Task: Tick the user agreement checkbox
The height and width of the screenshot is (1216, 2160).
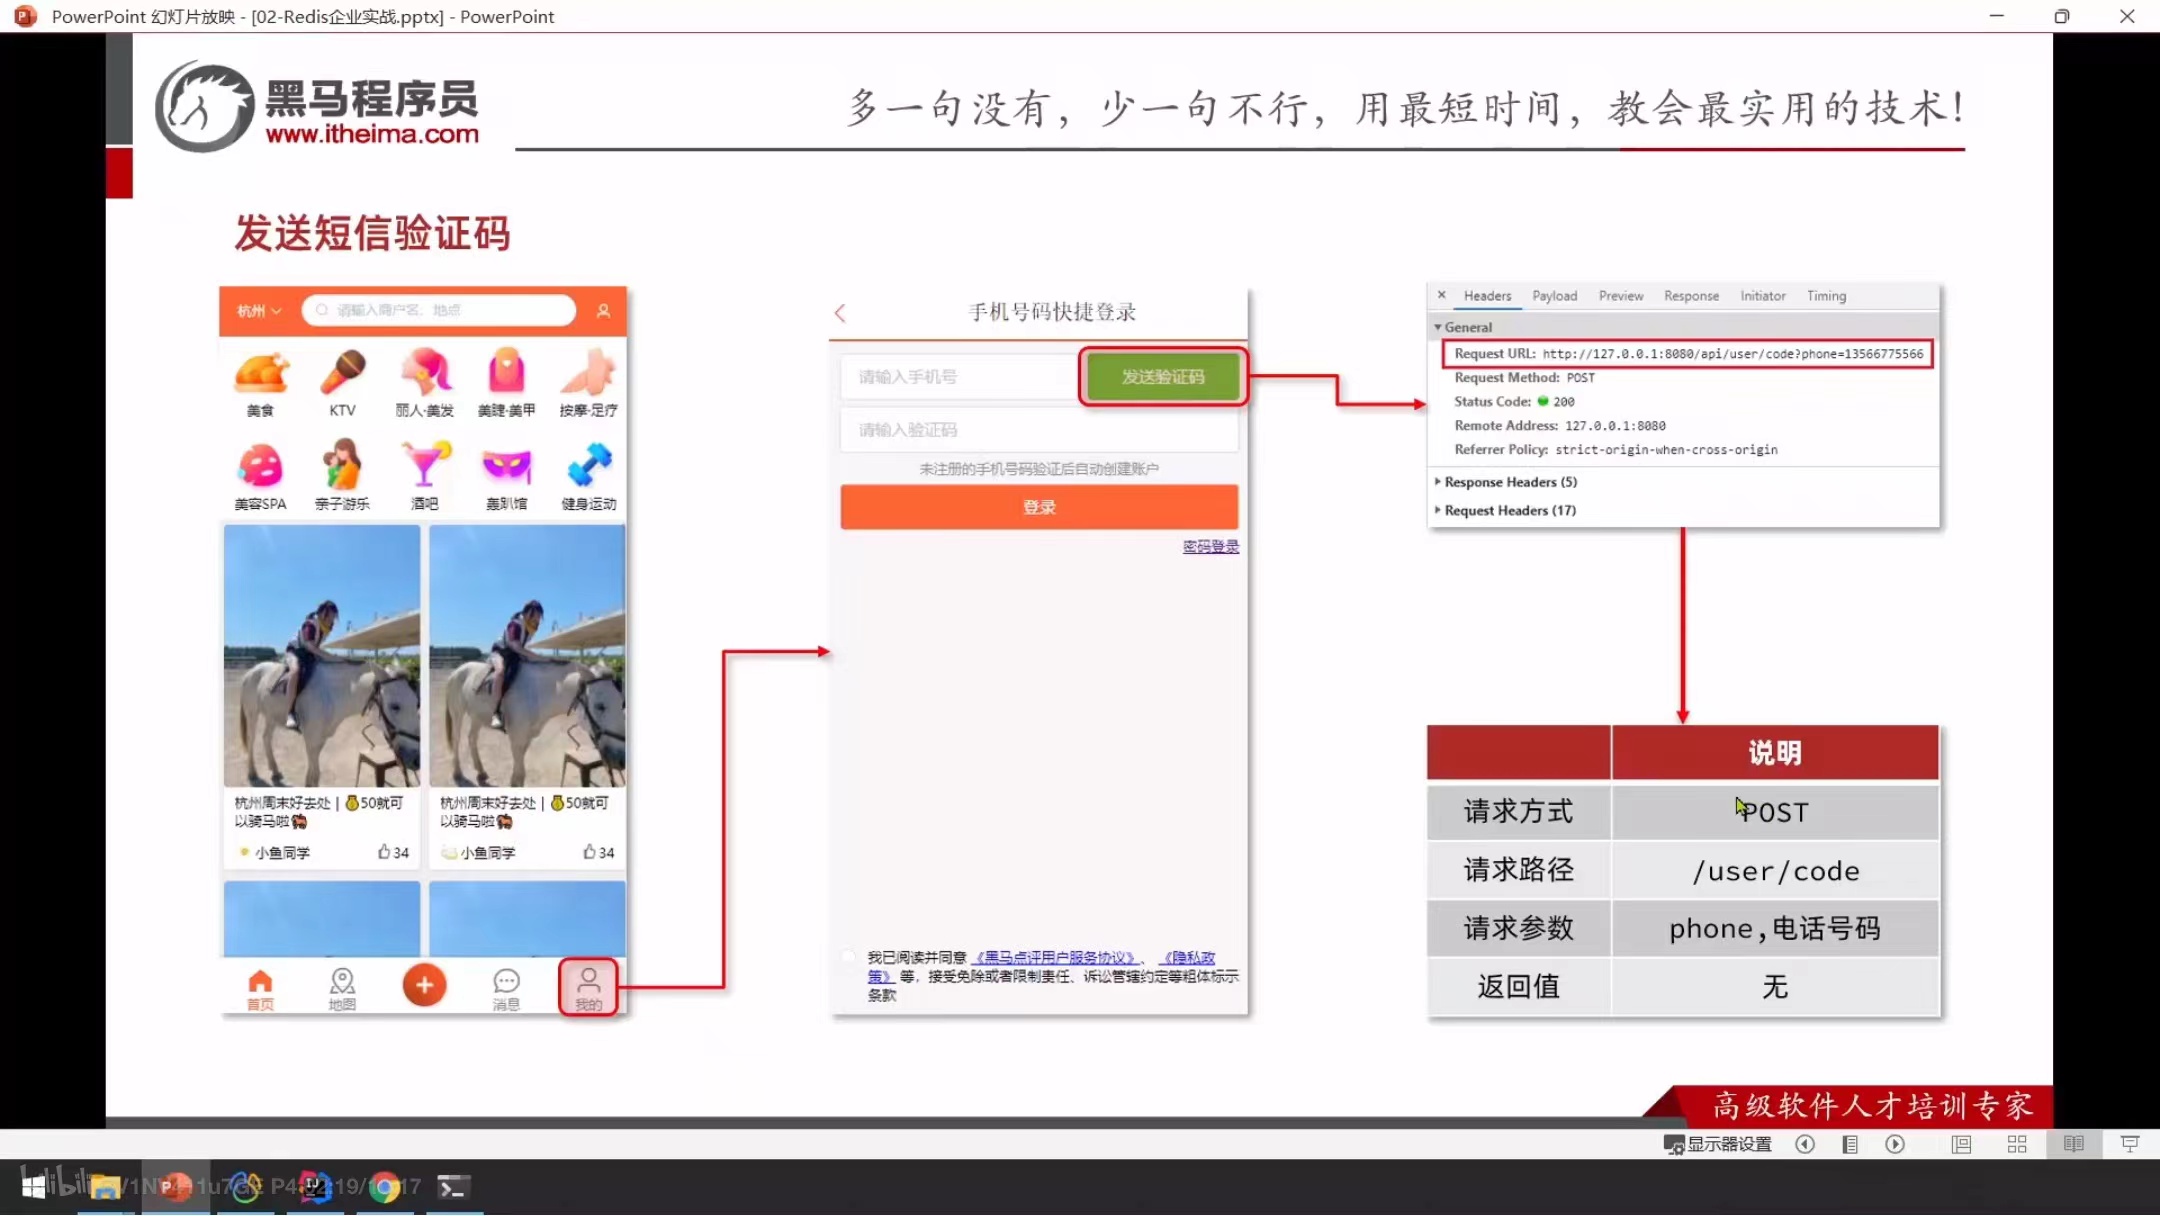Action: pyautogui.click(x=849, y=957)
